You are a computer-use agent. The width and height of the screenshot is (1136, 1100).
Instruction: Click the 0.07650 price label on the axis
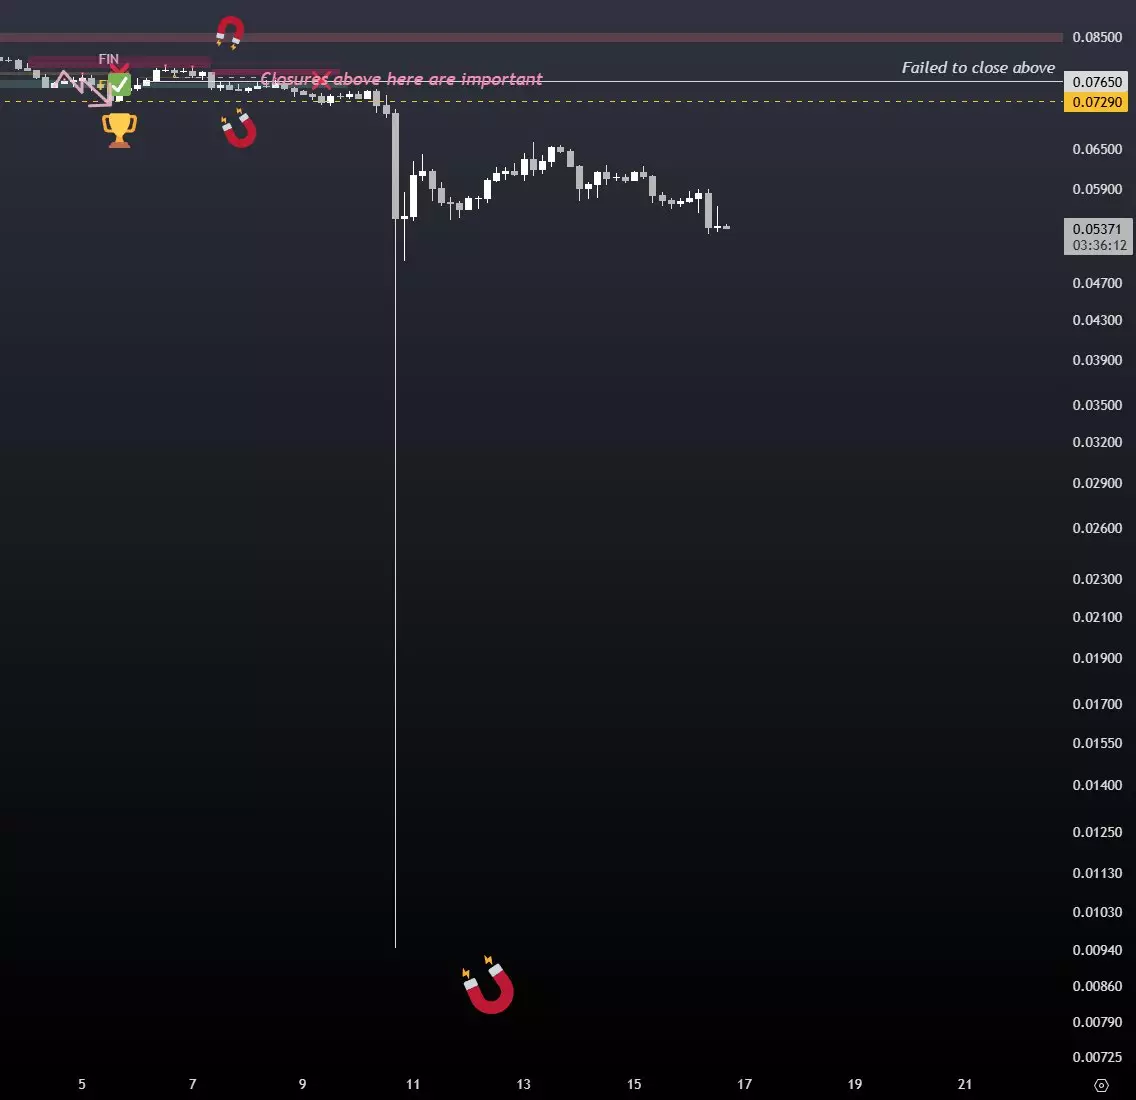(x=1097, y=82)
